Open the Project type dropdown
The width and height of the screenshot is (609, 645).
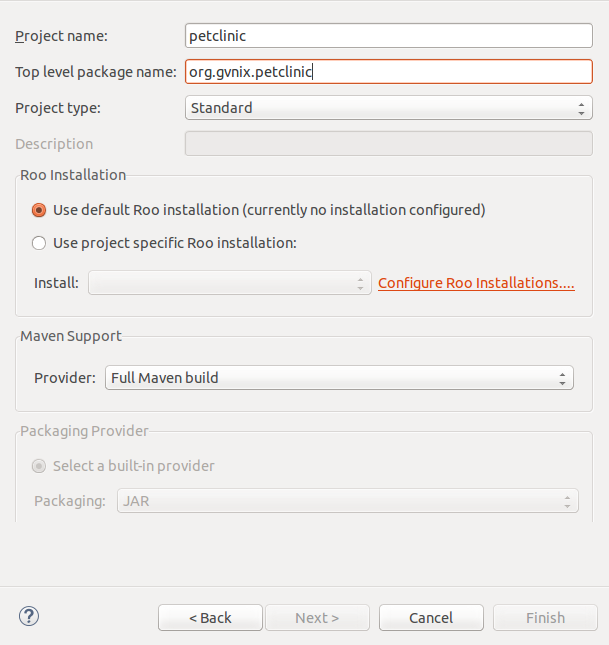[389, 108]
